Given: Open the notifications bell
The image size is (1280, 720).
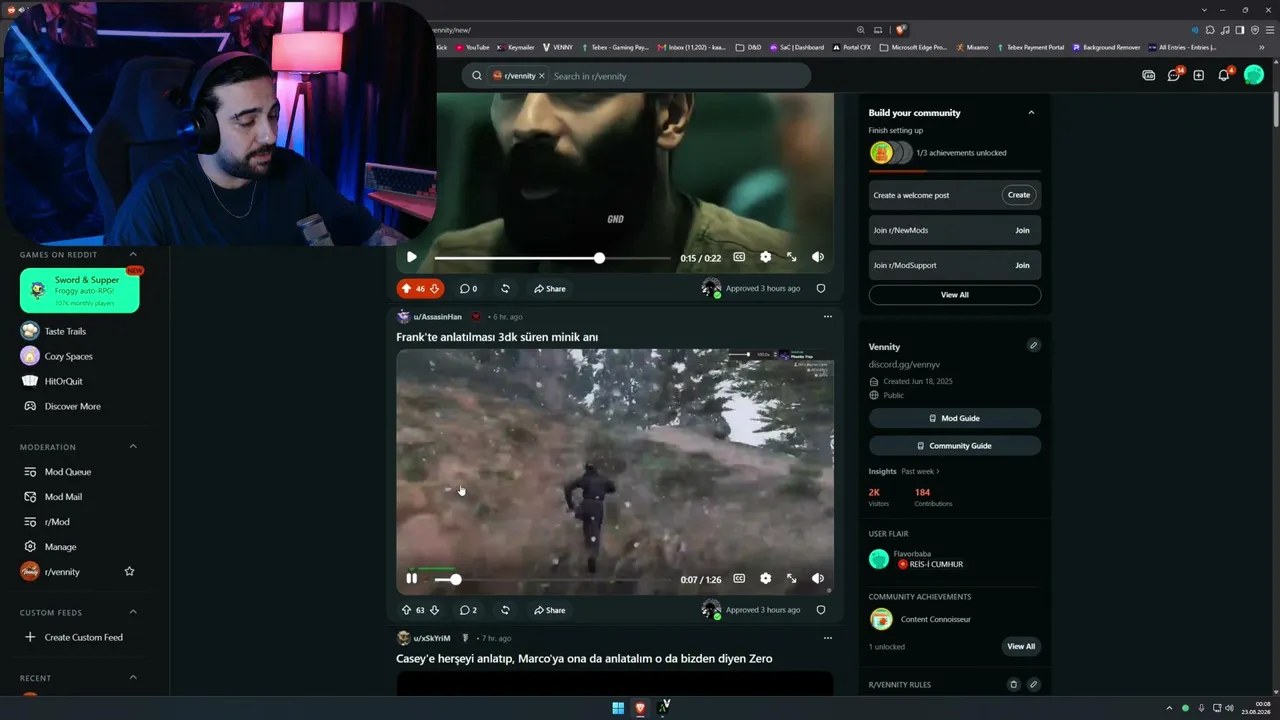Looking at the screenshot, I should pos(1224,76).
